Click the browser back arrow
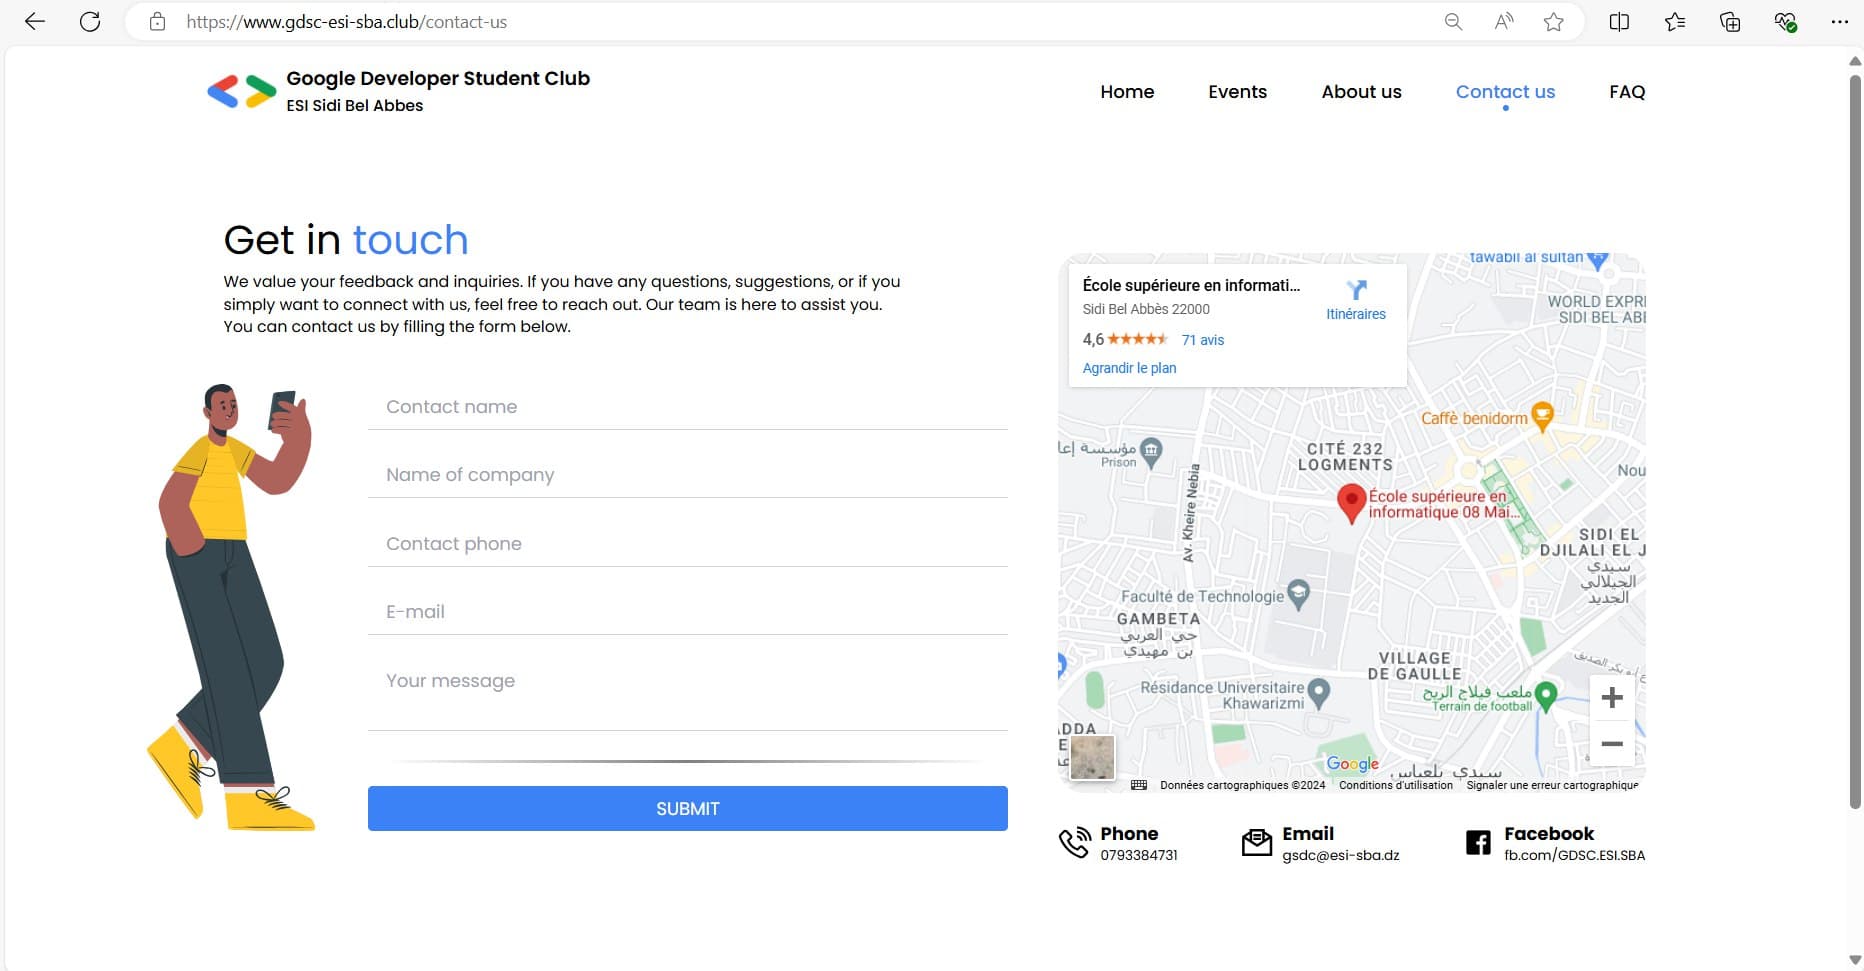The width and height of the screenshot is (1864, 971). tap(35, 22)
